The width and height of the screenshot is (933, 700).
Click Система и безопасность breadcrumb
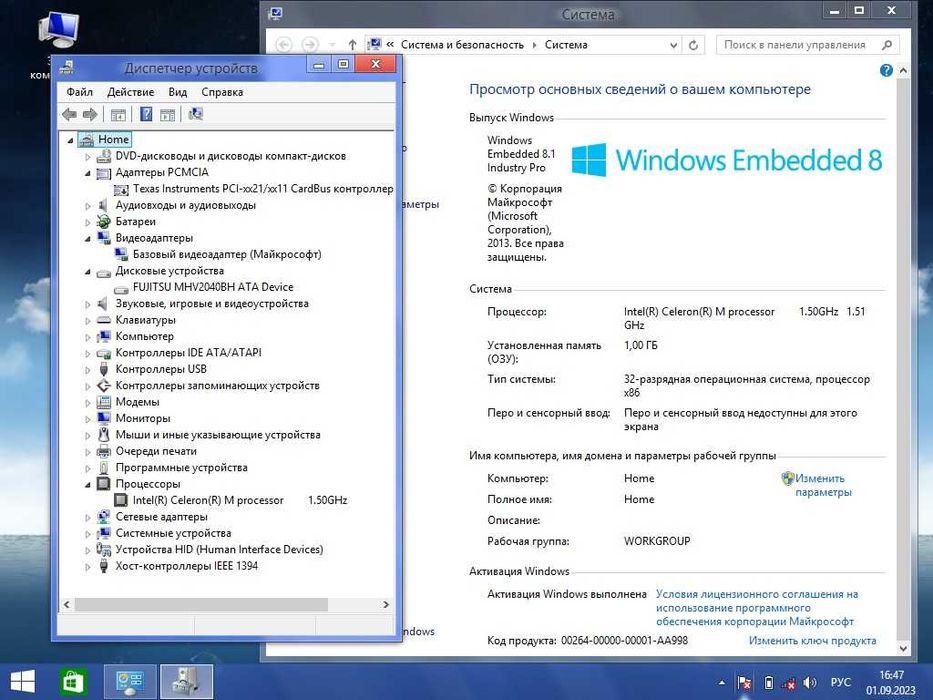click(462, 45)
